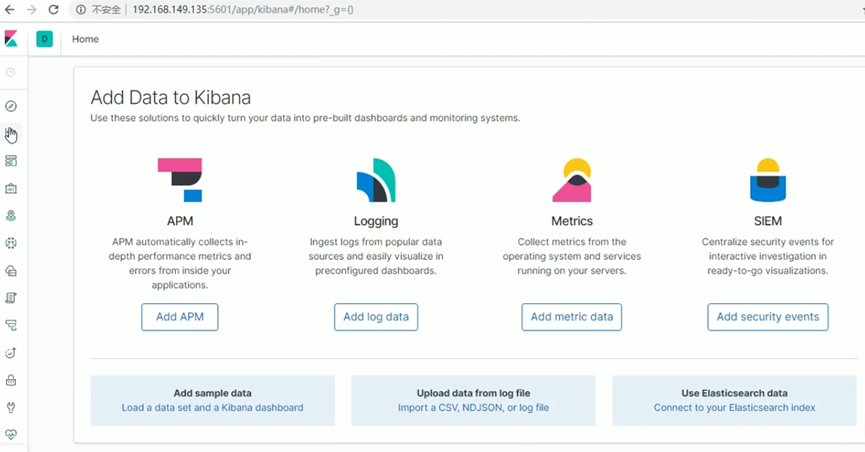The height and width of the screenshot is (452, 865).
Task: Open the Maps pin icon in sidebar
Action: 11,216
